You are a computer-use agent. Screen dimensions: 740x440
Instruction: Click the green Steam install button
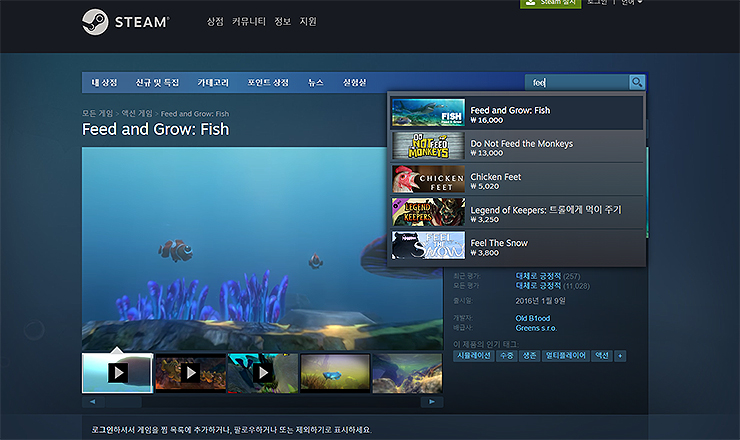pos(551,3)
